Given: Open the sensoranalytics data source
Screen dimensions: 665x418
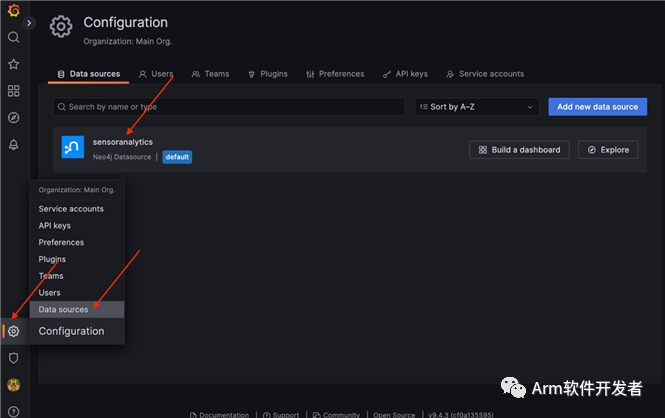Looking at the screenshot, I should (123, 142).
